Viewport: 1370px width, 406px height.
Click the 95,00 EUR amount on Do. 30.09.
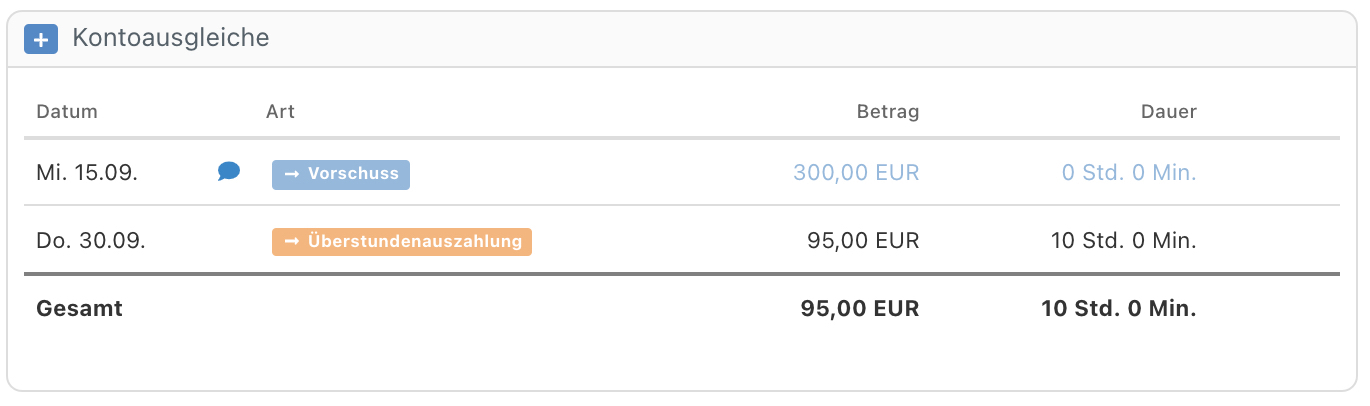[863, 241]
